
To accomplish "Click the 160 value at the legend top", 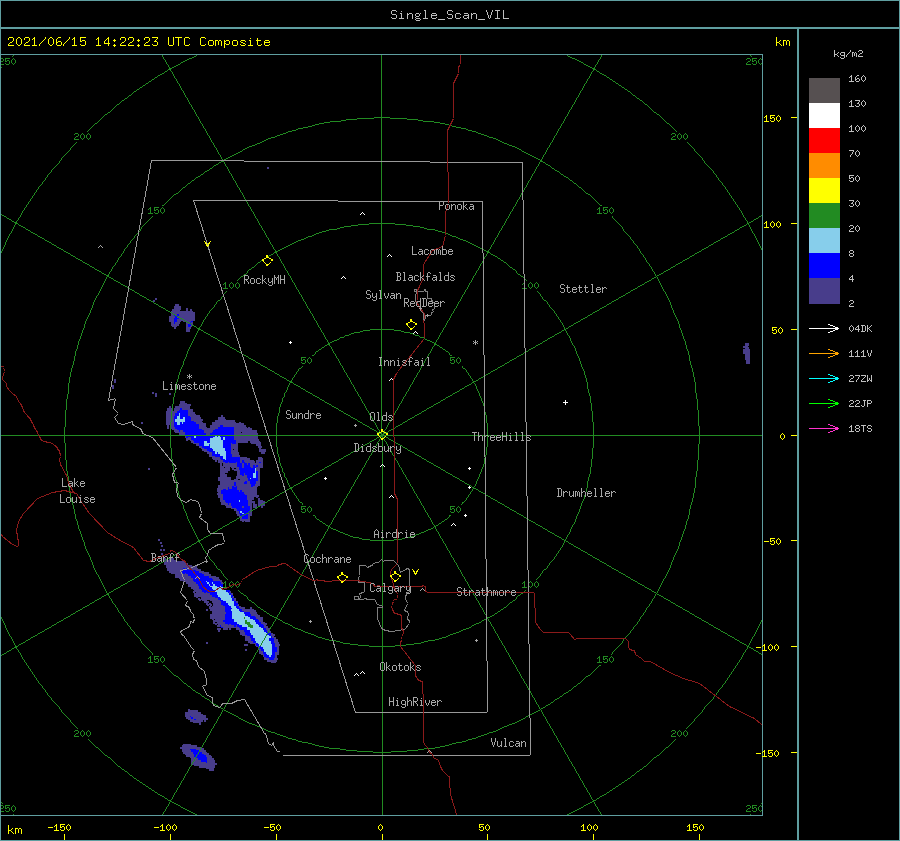I will click(x=857, y=79).
